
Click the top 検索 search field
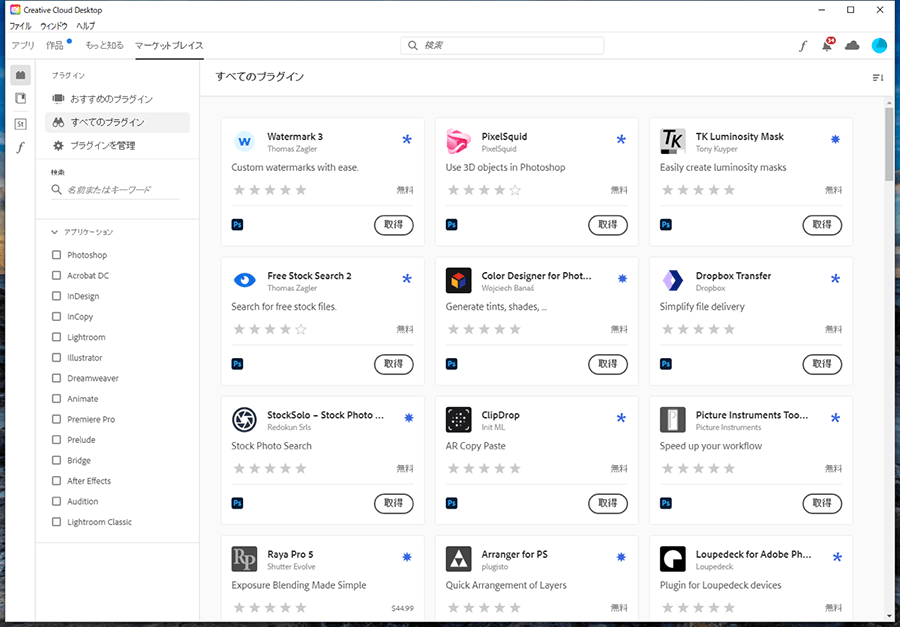point(502,45)
